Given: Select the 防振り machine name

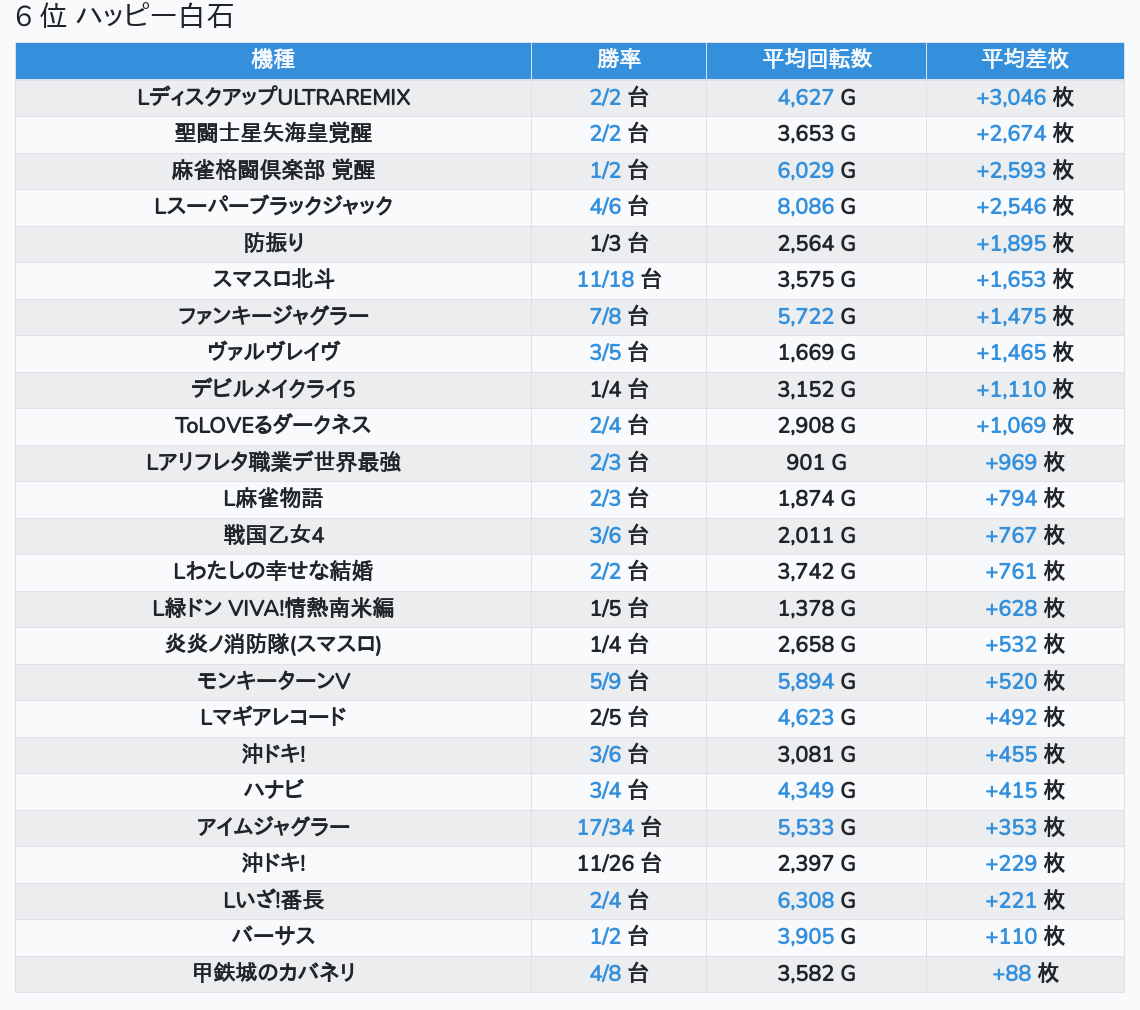Looking at the screenshot, I should point(273,243).
